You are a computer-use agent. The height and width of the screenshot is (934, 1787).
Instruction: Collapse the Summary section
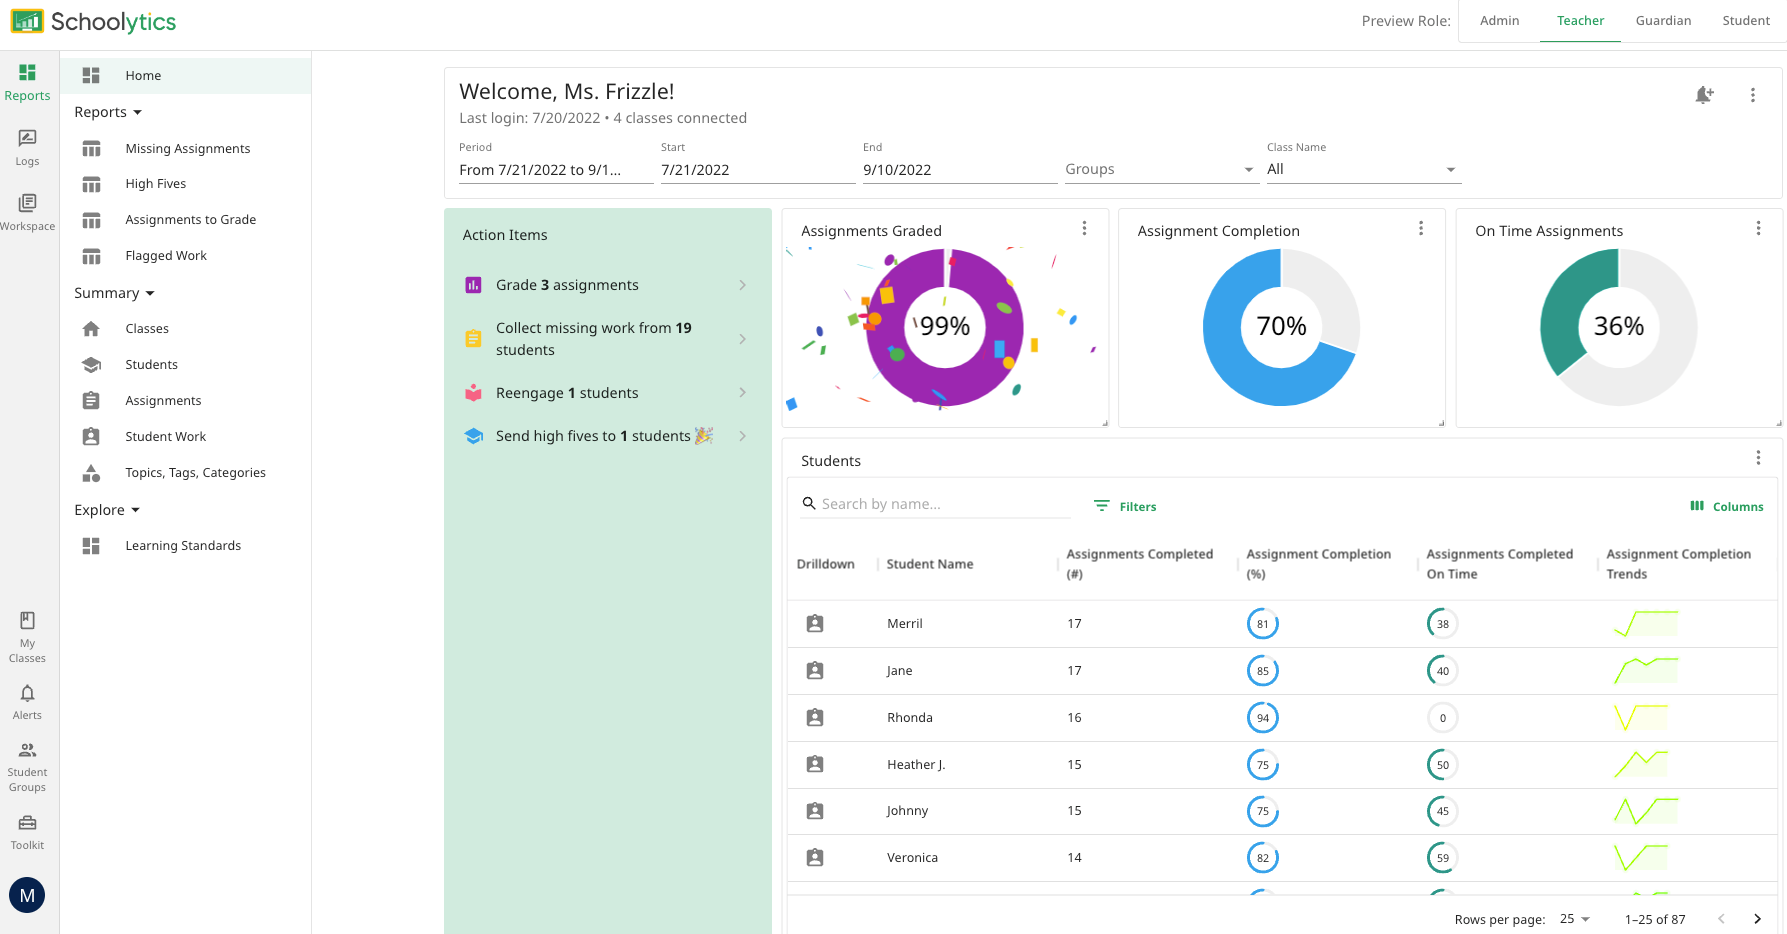(x=114, y=292)
